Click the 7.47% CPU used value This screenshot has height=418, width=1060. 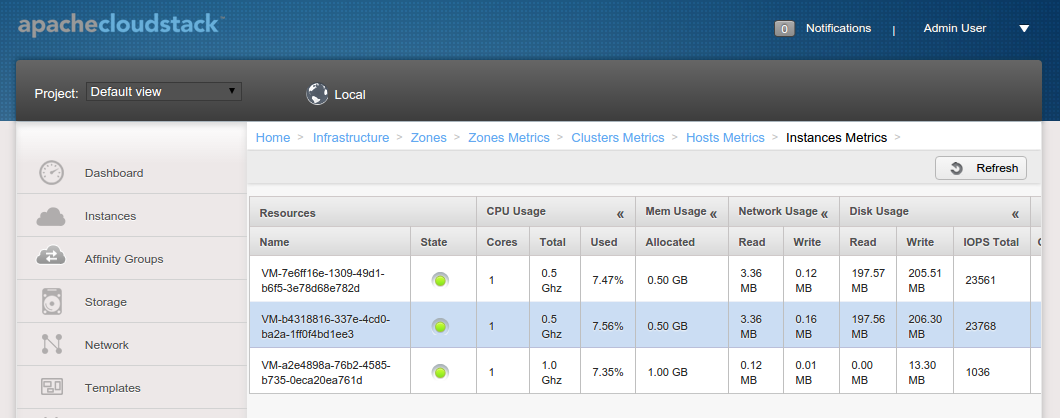608,280
